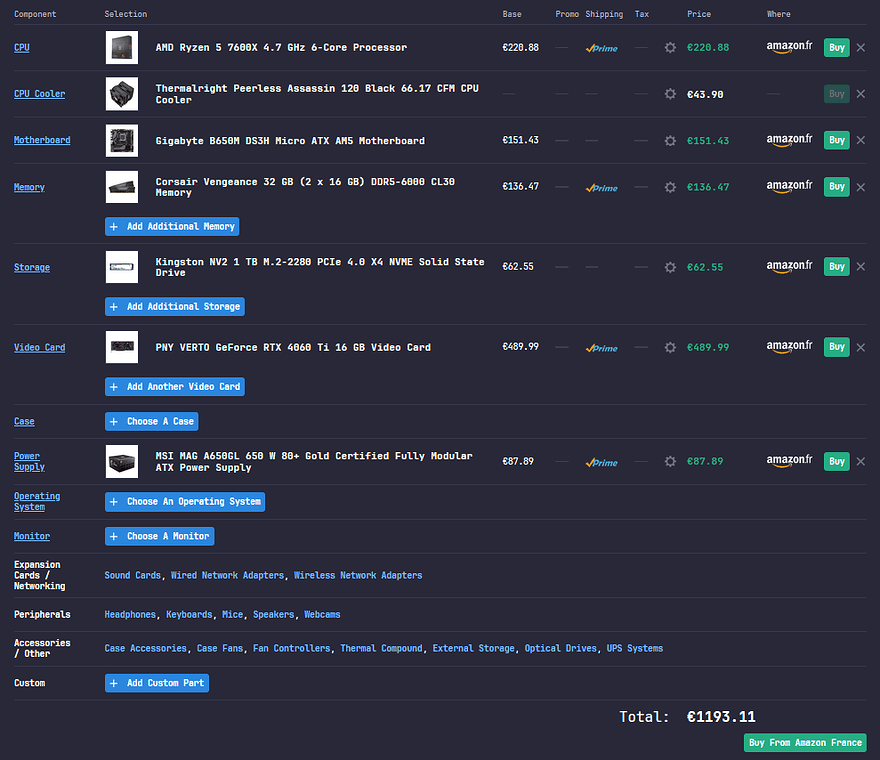Open the CPU Cooler component link
Image resolution: width=880 pixels, height=760 pixels.
tap(39, 94)
